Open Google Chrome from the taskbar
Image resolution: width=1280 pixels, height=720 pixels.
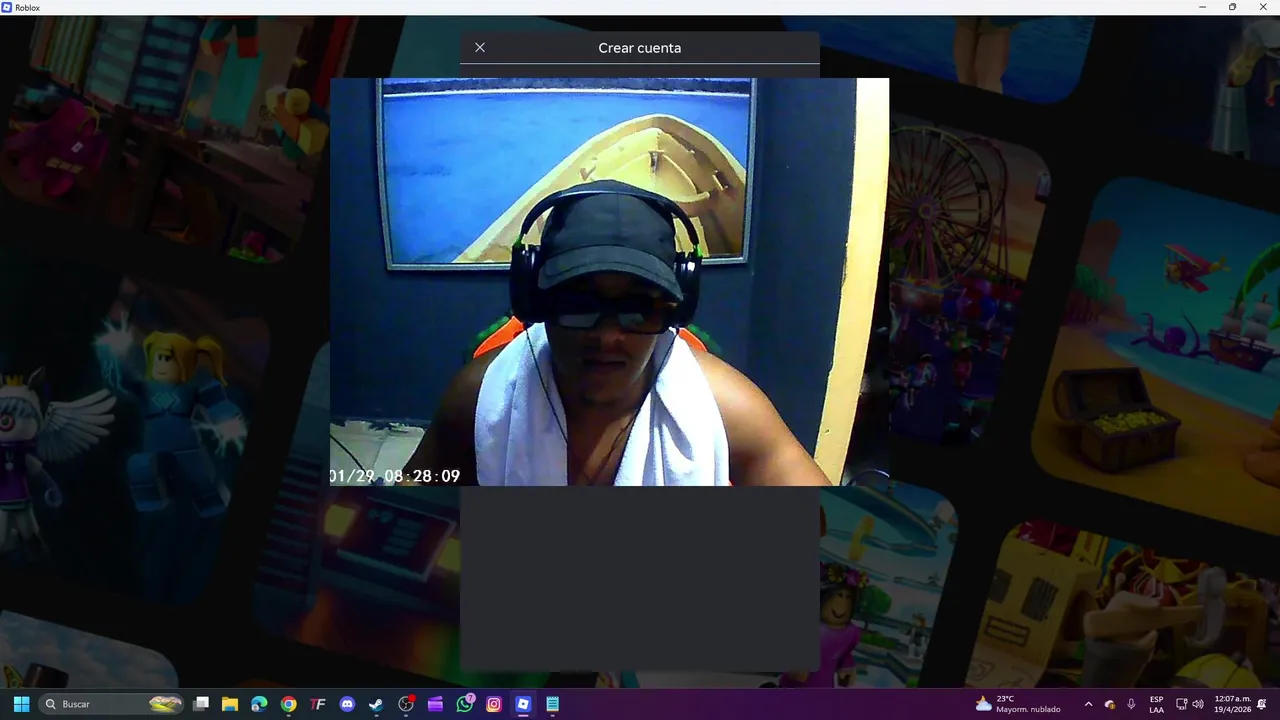(288, 704)
